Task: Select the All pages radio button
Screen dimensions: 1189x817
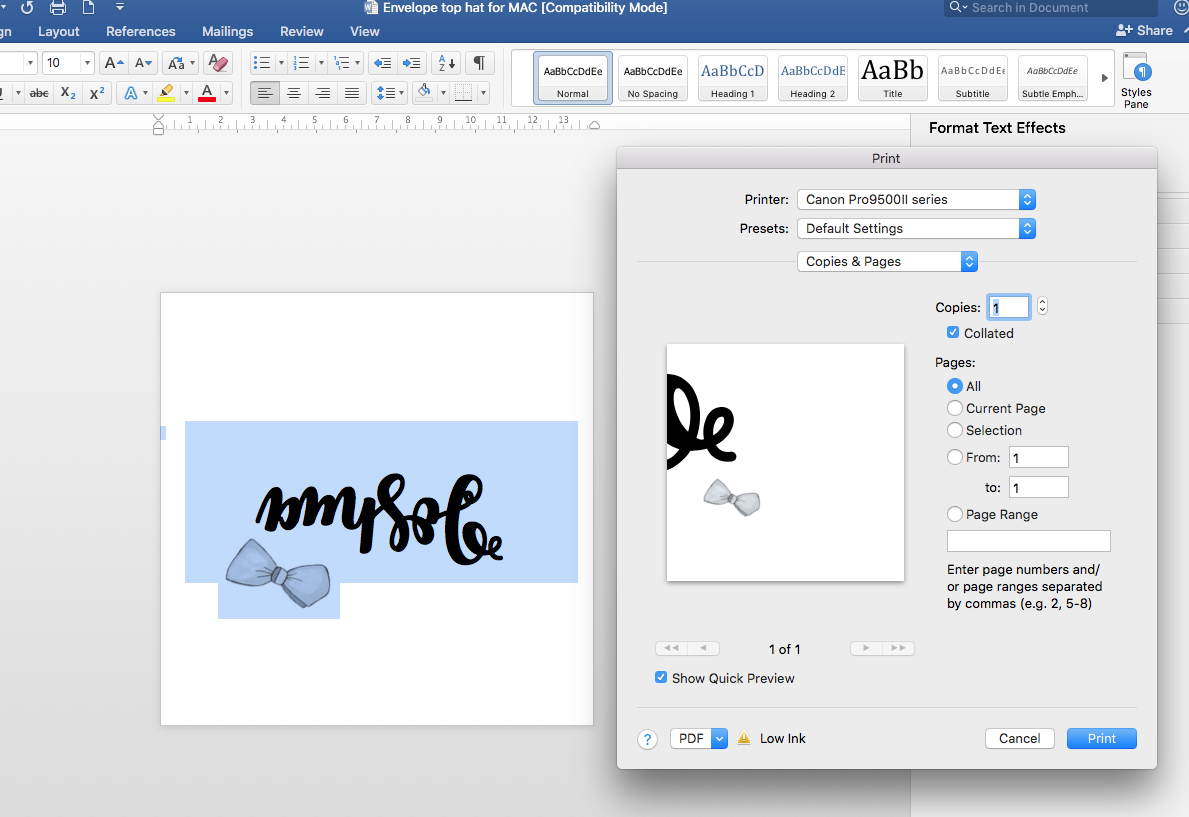Action: (x=955, y=386)
